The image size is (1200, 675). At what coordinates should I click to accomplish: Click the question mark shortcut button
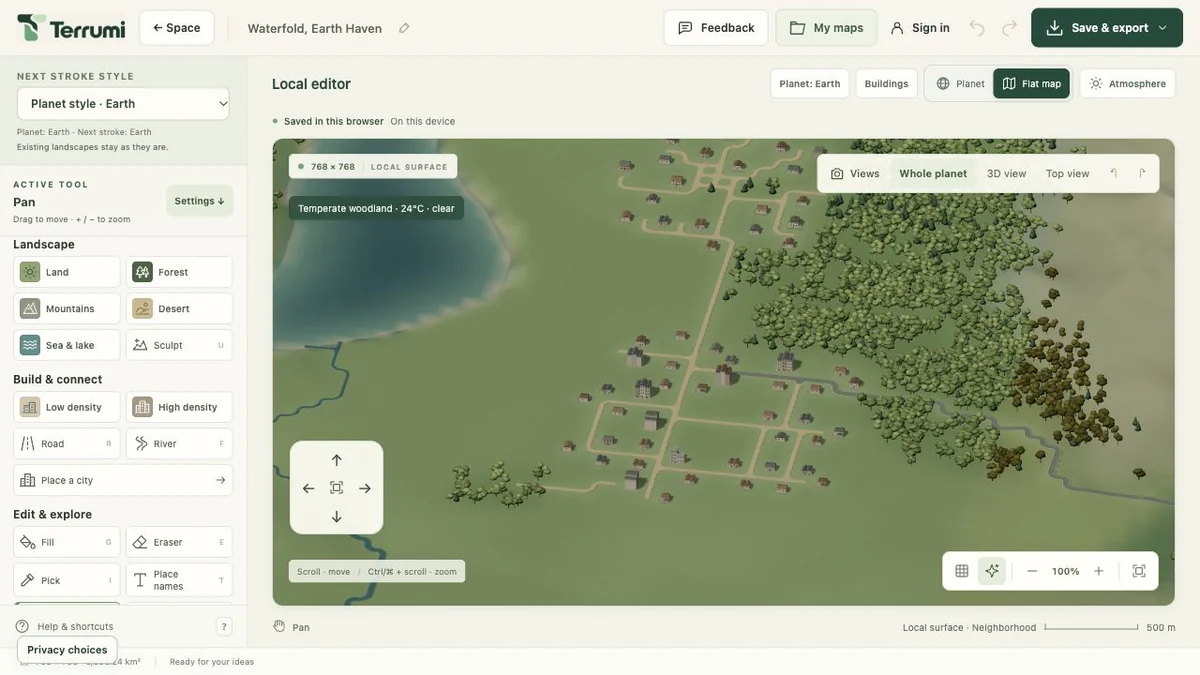[224, 627]
